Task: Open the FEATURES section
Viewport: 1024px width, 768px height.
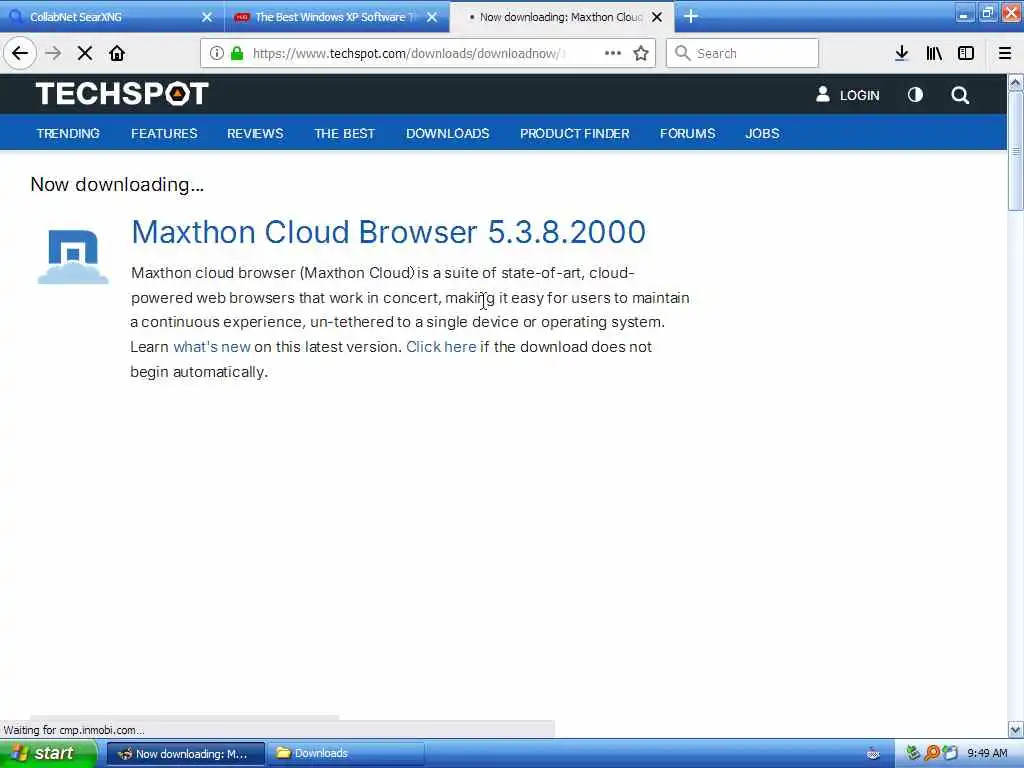Action: (164, 134)
